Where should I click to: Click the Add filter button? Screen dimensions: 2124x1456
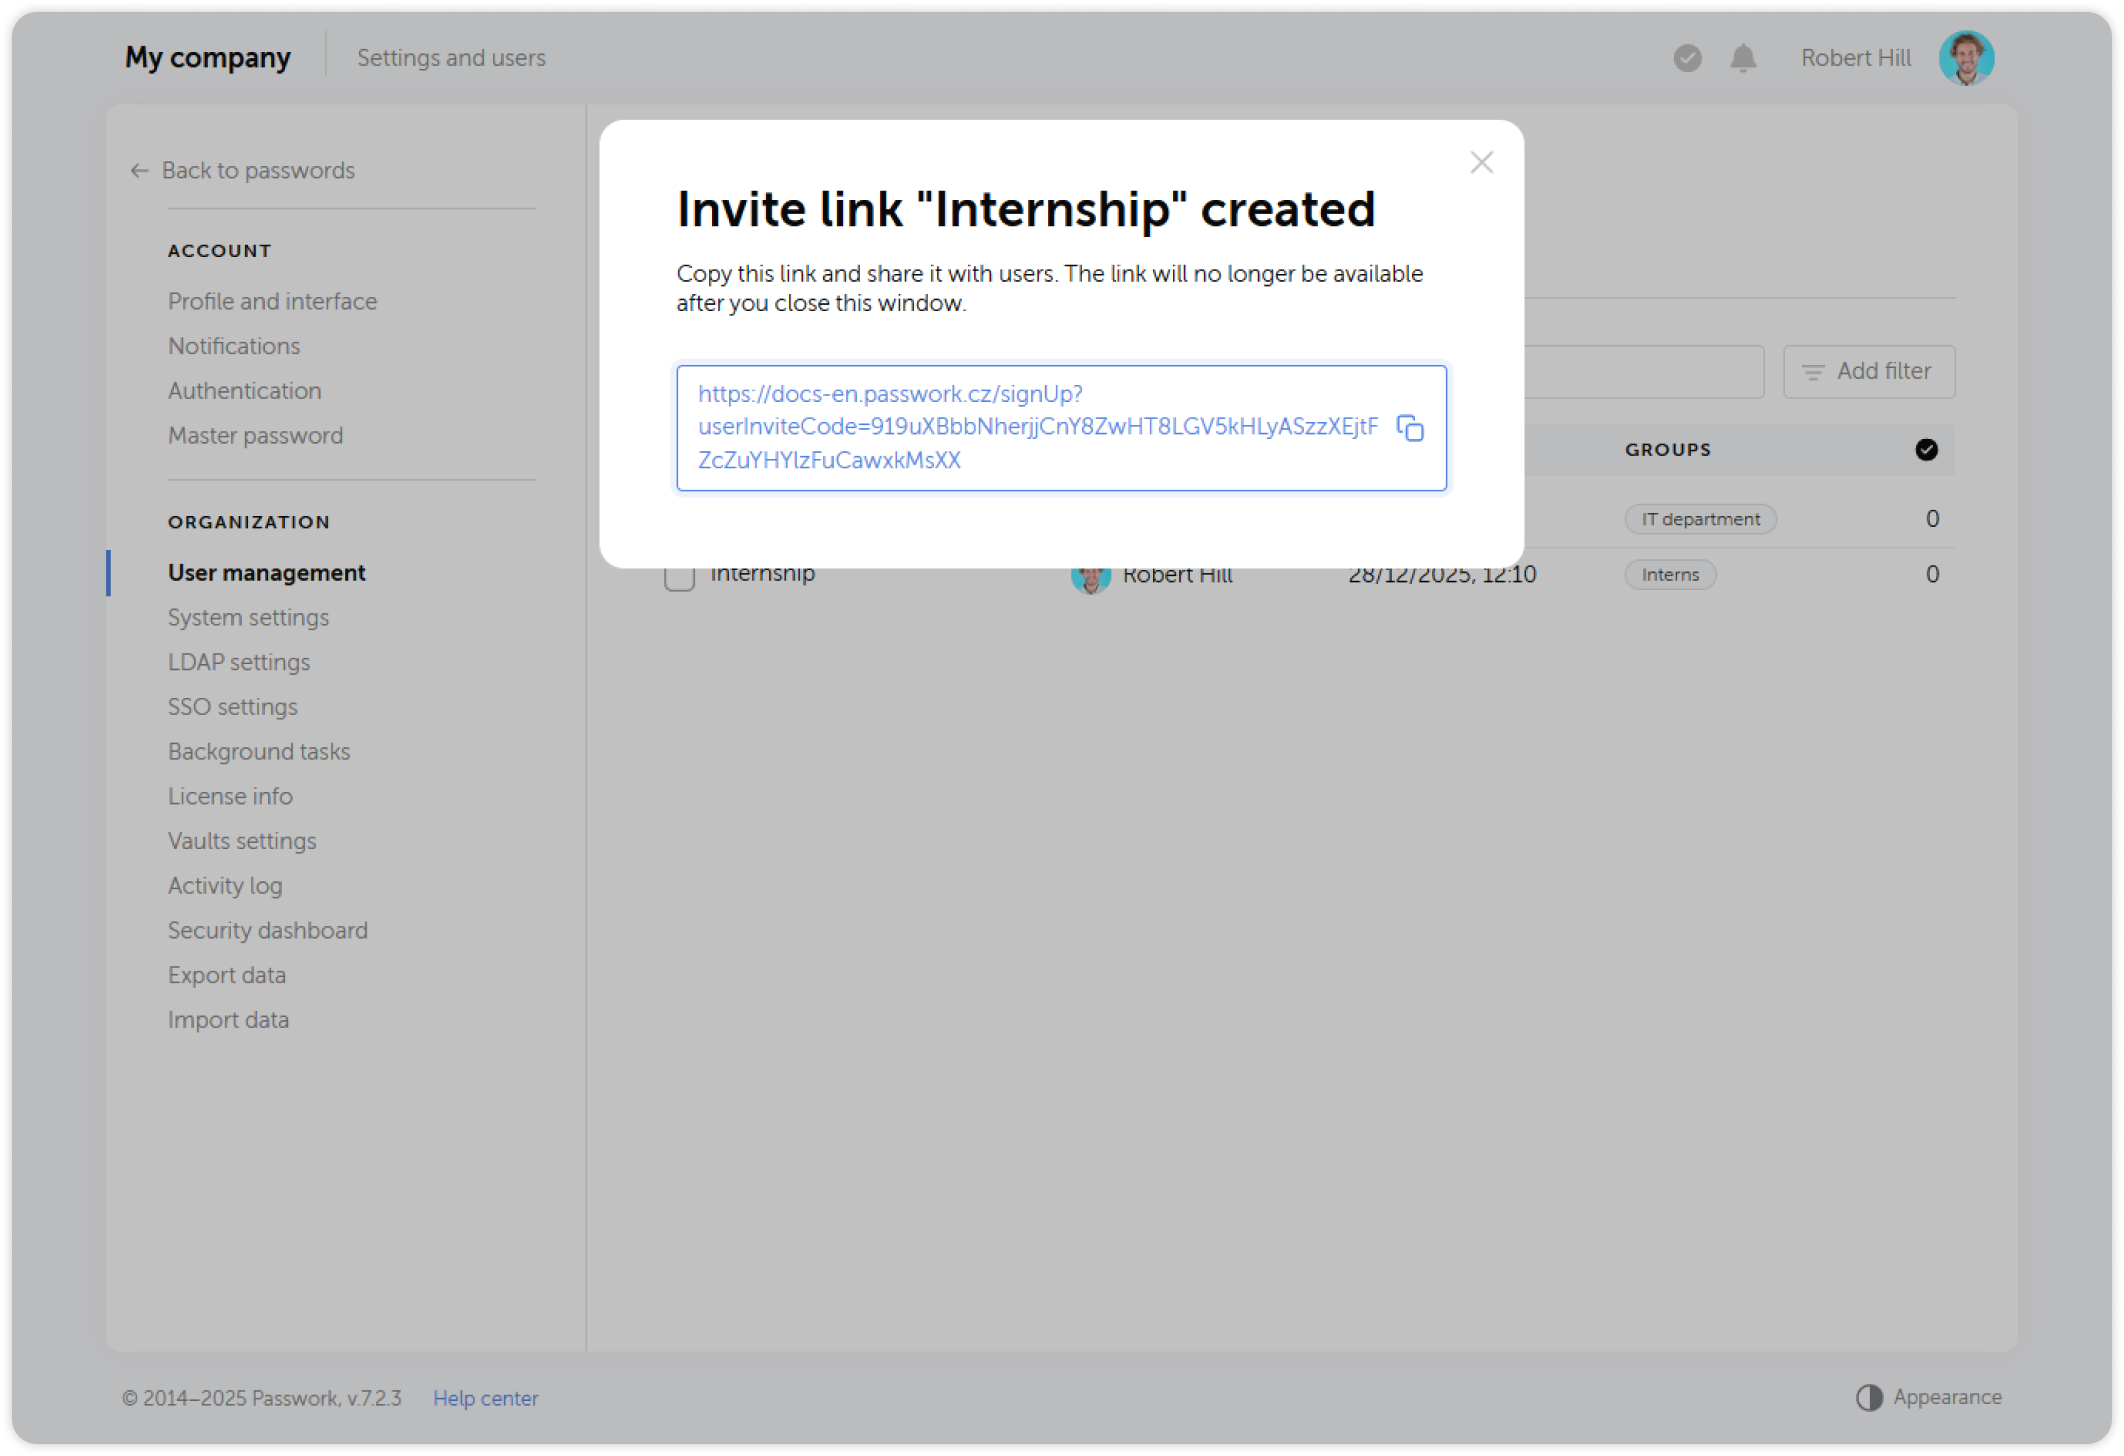point(1868,371)
